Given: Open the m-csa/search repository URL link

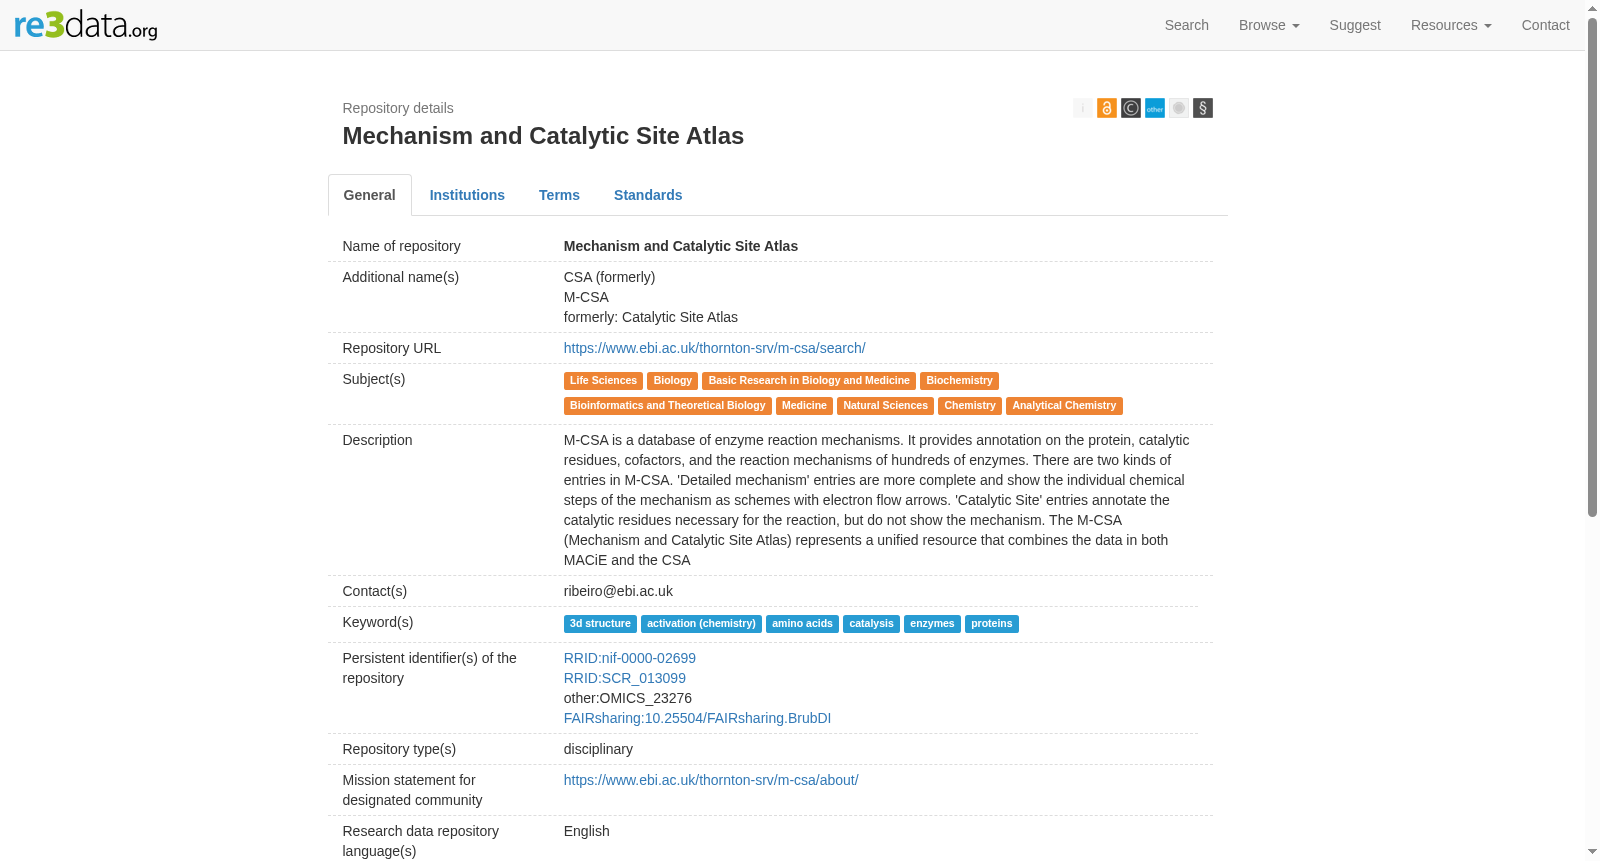Looking at the screenshot, I should pyautogui.click(x=714, y=348).
